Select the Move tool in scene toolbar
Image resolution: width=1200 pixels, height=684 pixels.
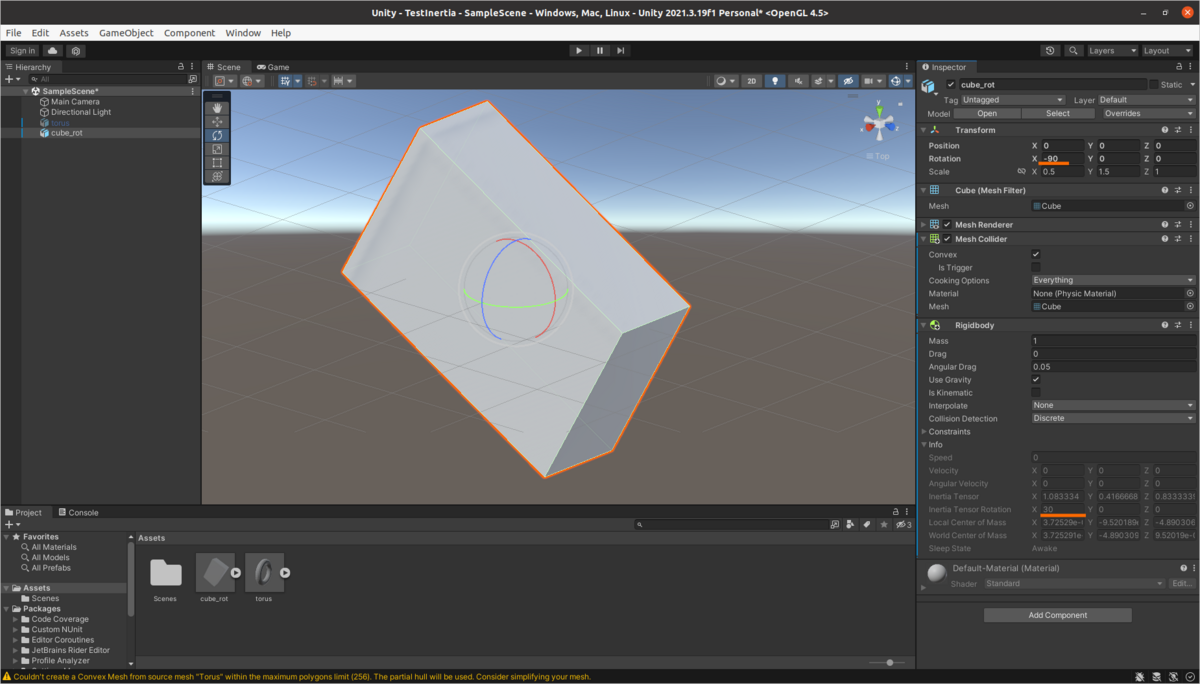218,122
